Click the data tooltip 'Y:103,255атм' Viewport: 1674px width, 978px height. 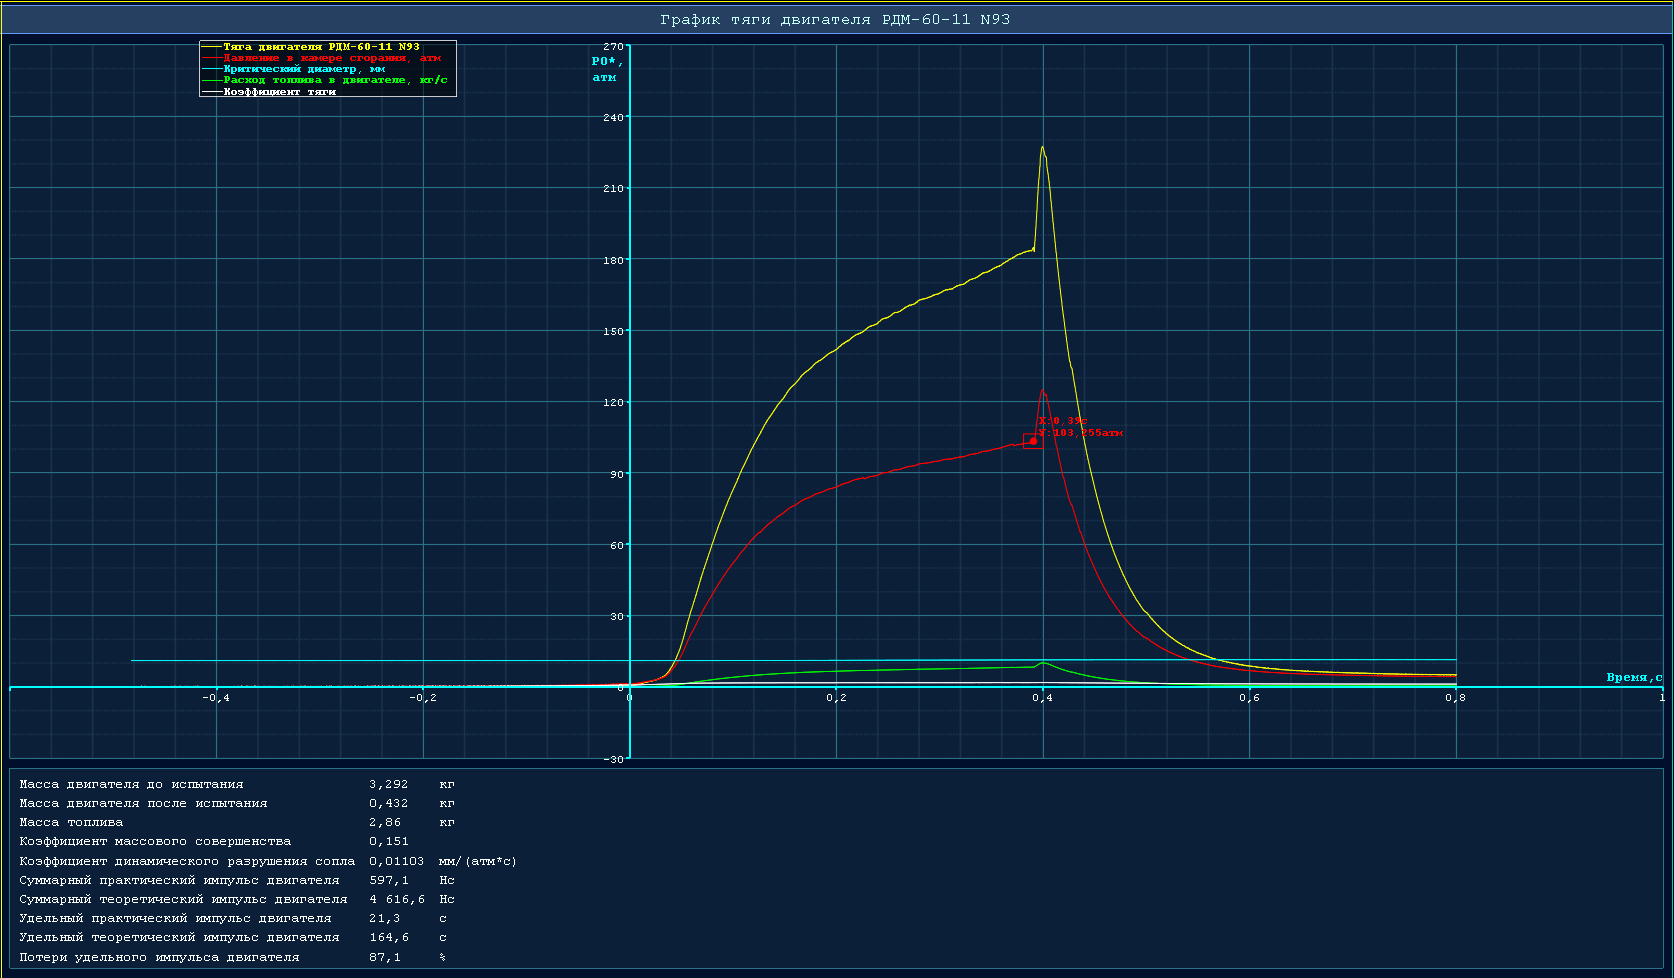(x=1080, y=433)
